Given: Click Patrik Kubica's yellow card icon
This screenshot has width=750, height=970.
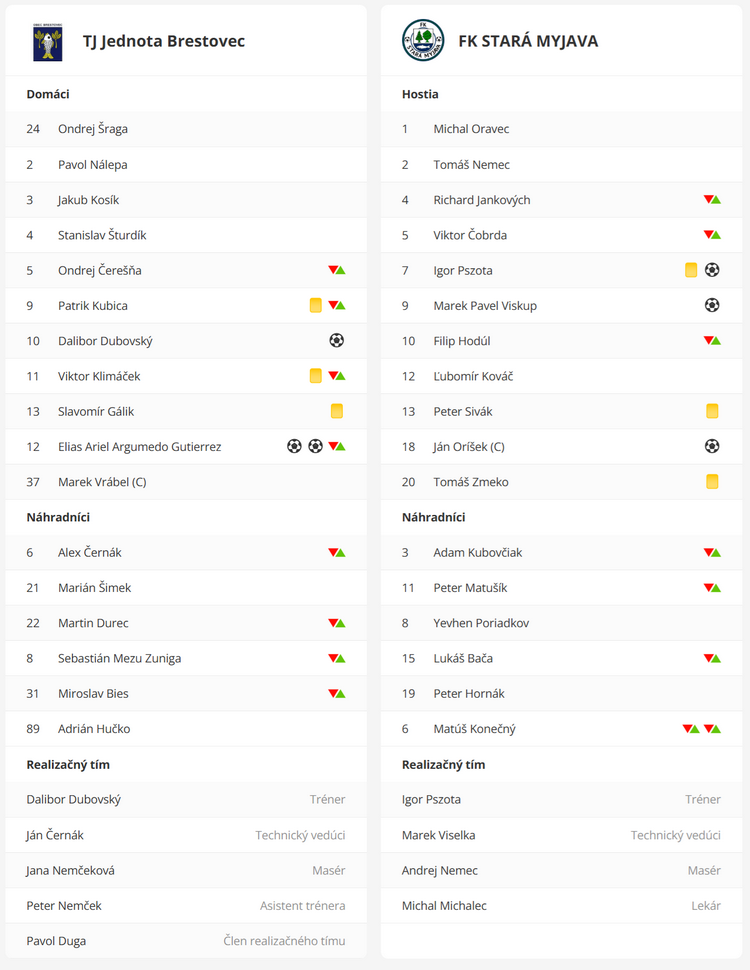Looking at the screenshot, I should tap(316, 306).
